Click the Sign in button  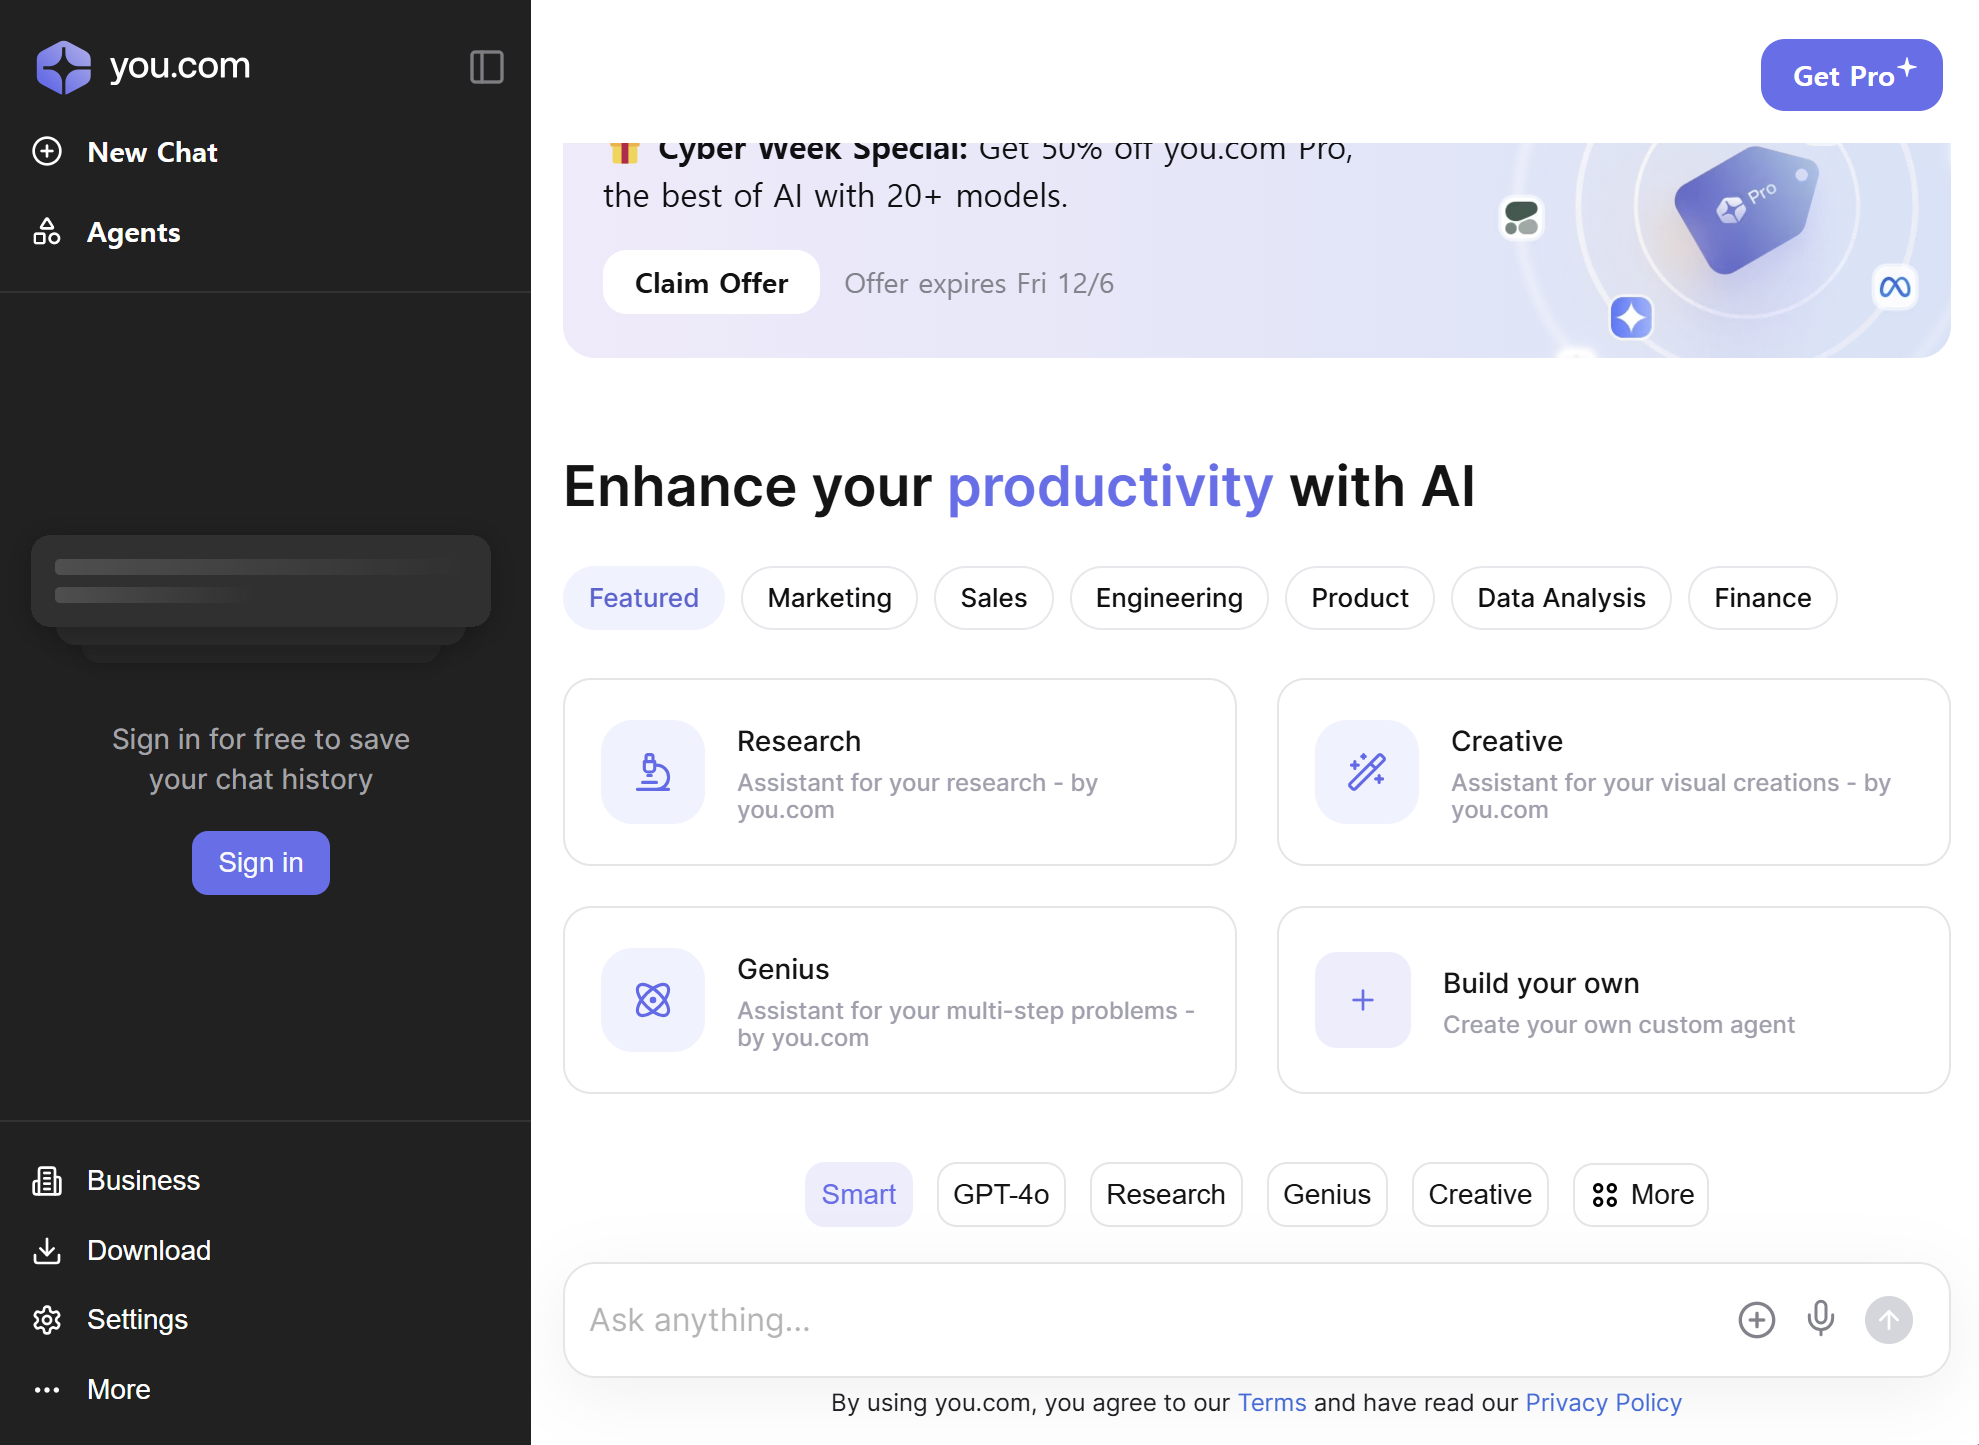pyautogui.click(x=261, y=863)
